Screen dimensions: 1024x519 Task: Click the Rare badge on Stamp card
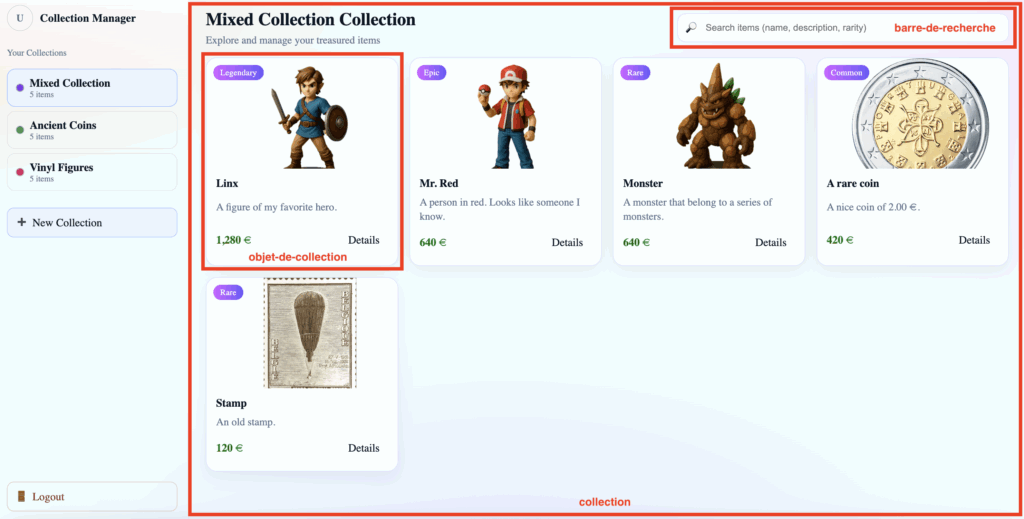[227, 292]
